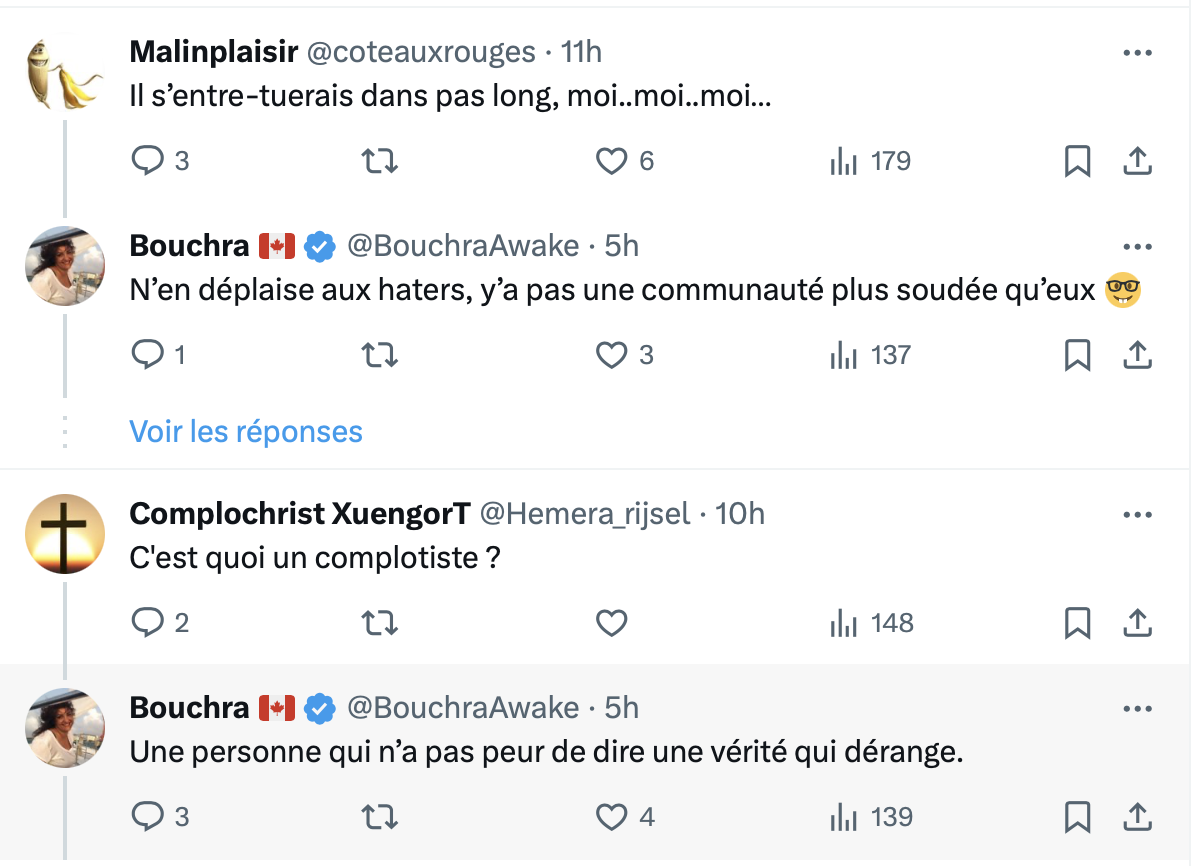Viewport: 1194px width, 866px height.
Task: Bookmark Malinplaisir's tweet
Action: click(1077, 161)
